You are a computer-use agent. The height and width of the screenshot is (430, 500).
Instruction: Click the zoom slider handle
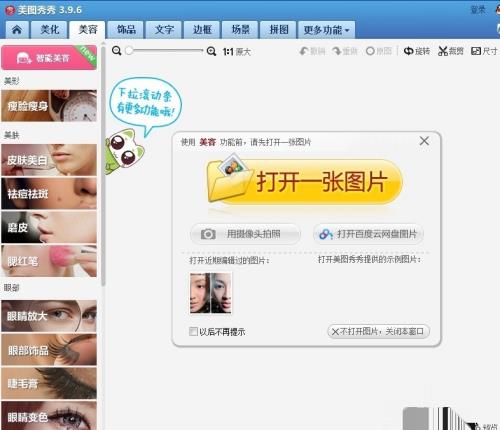[129, 51]
